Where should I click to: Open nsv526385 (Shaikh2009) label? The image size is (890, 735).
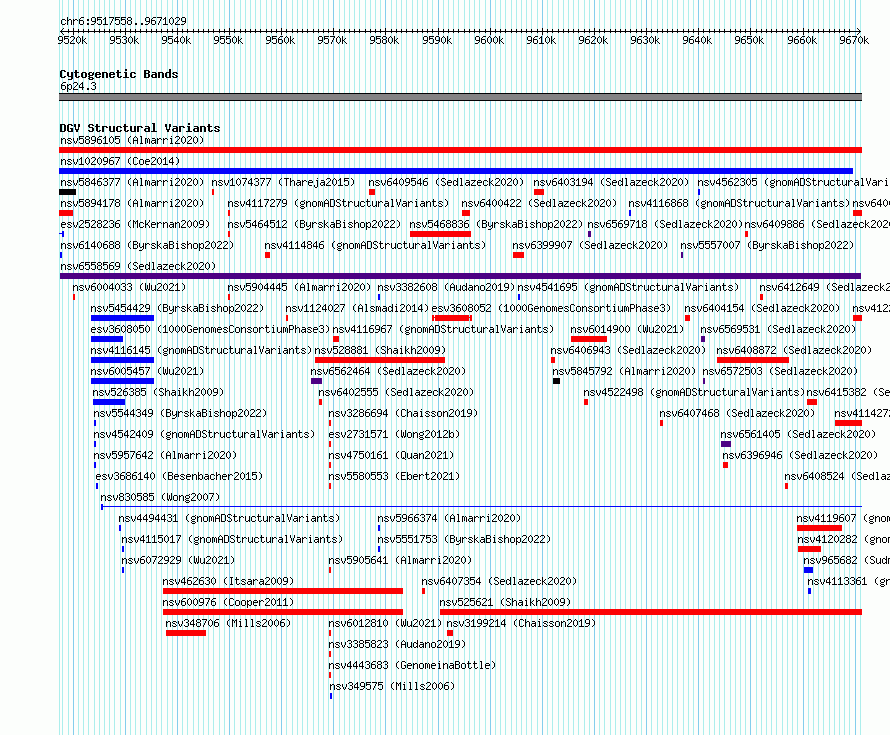[x=158, y=392]
